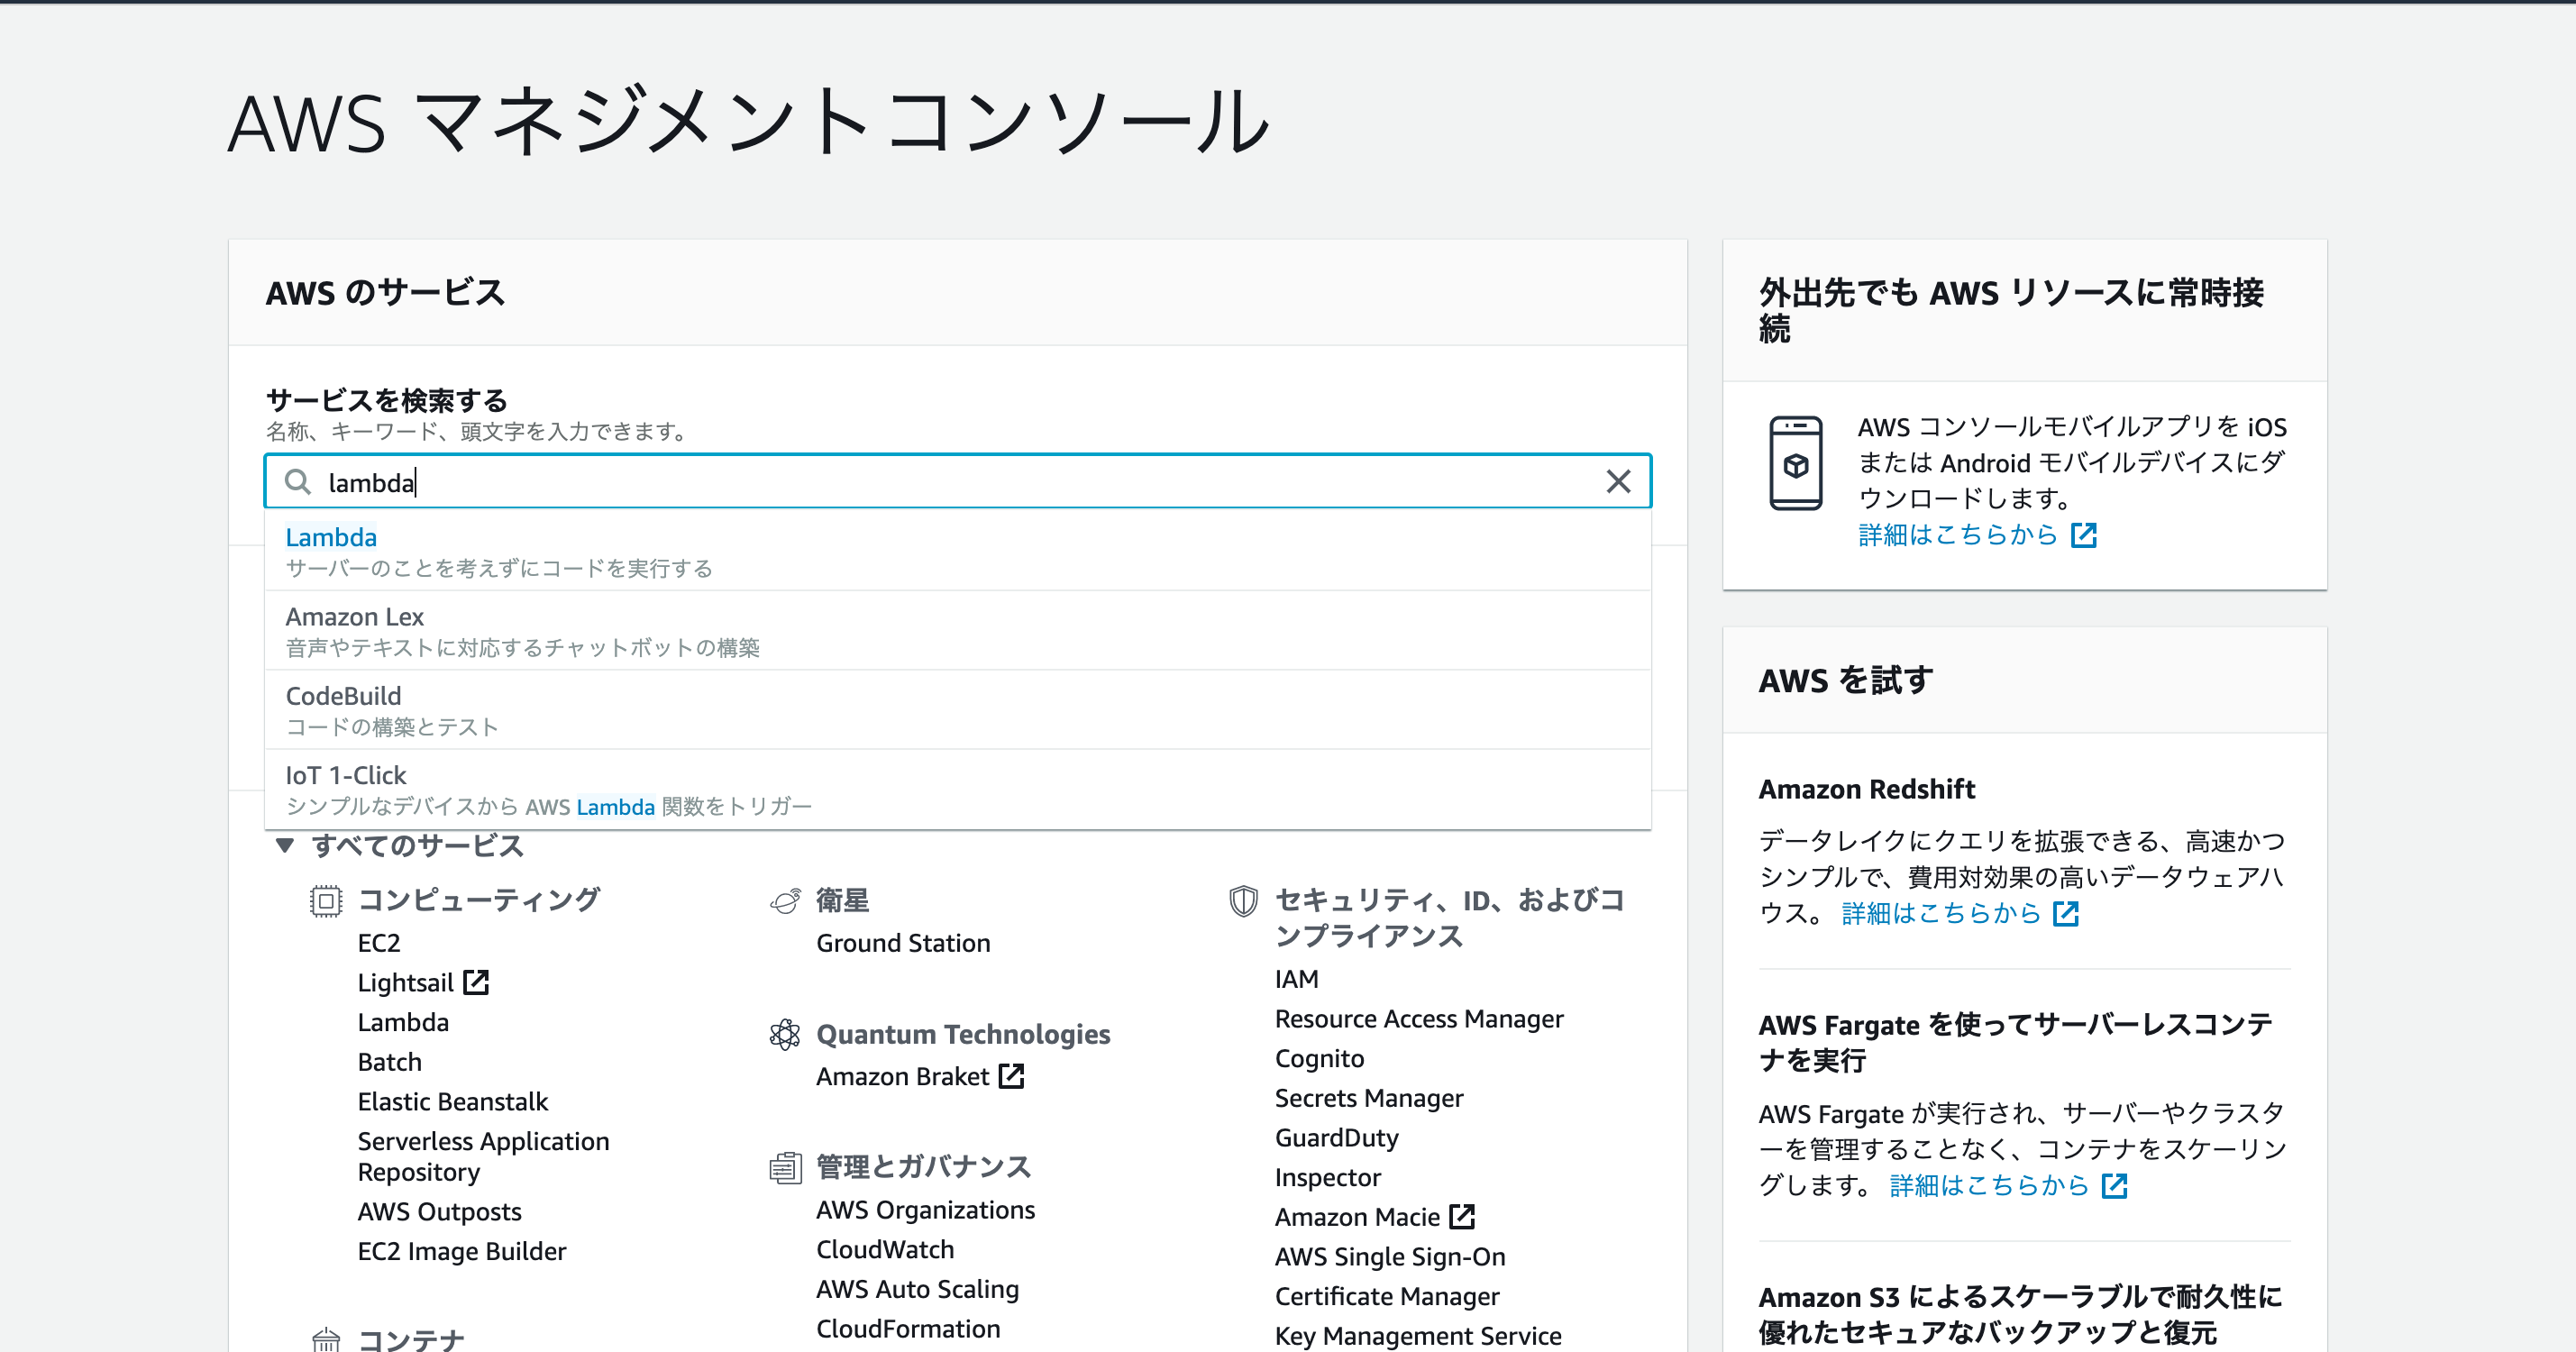Open Lambda in the Computing list

coord(403,1022)
